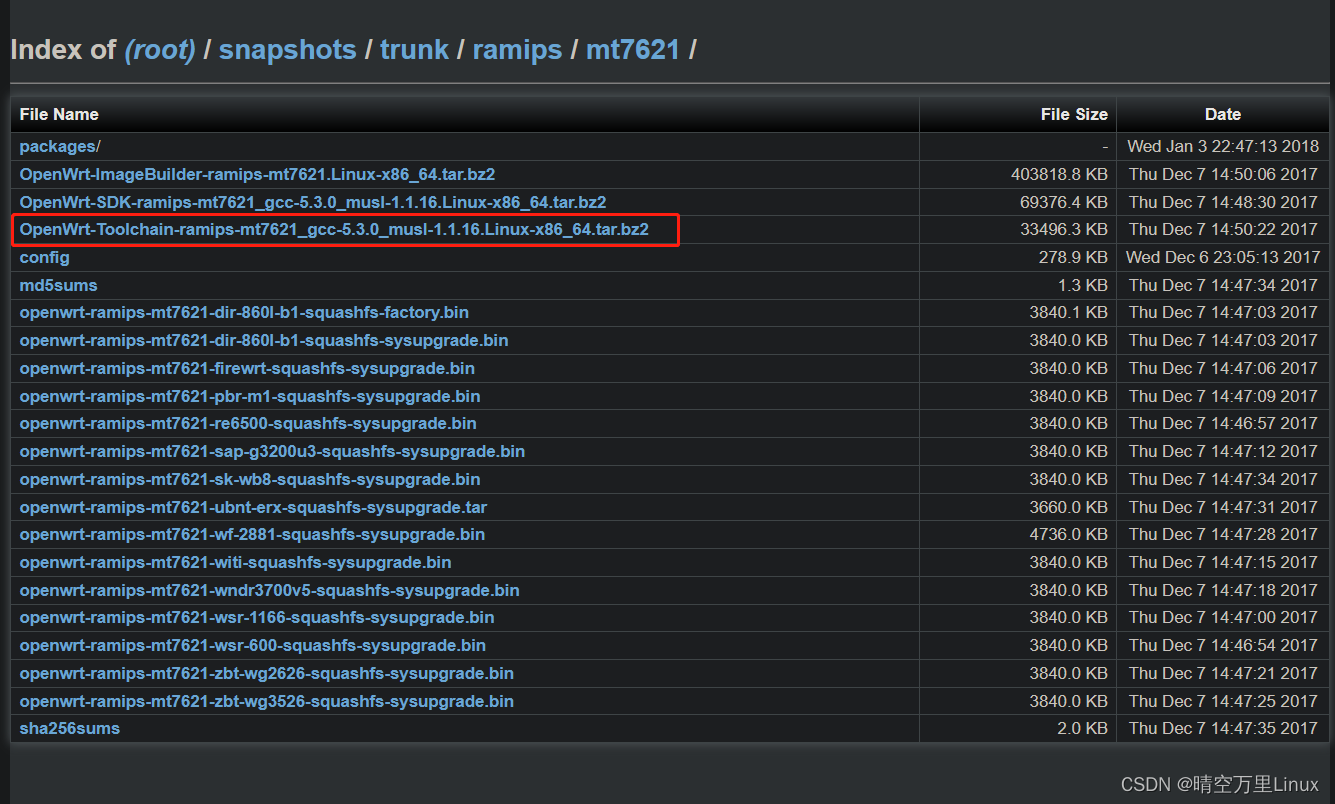
Task: Select date Thu Dec 7 14:47:31 2017
Action: click(x=1223, y=507)
